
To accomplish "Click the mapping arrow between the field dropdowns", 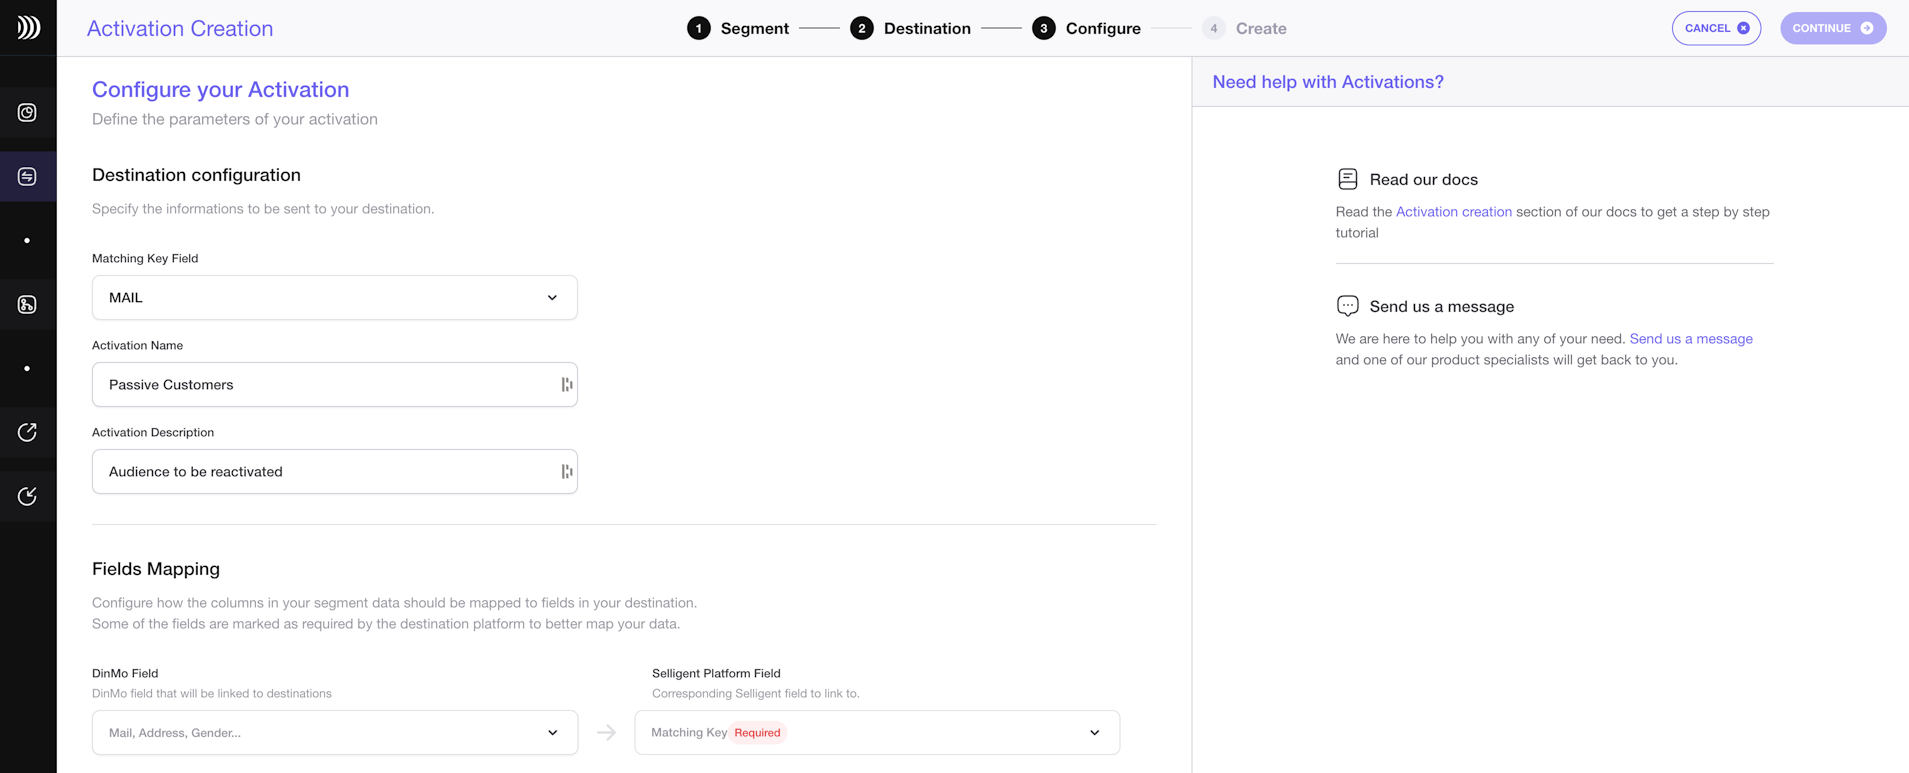I will point(606,732).
